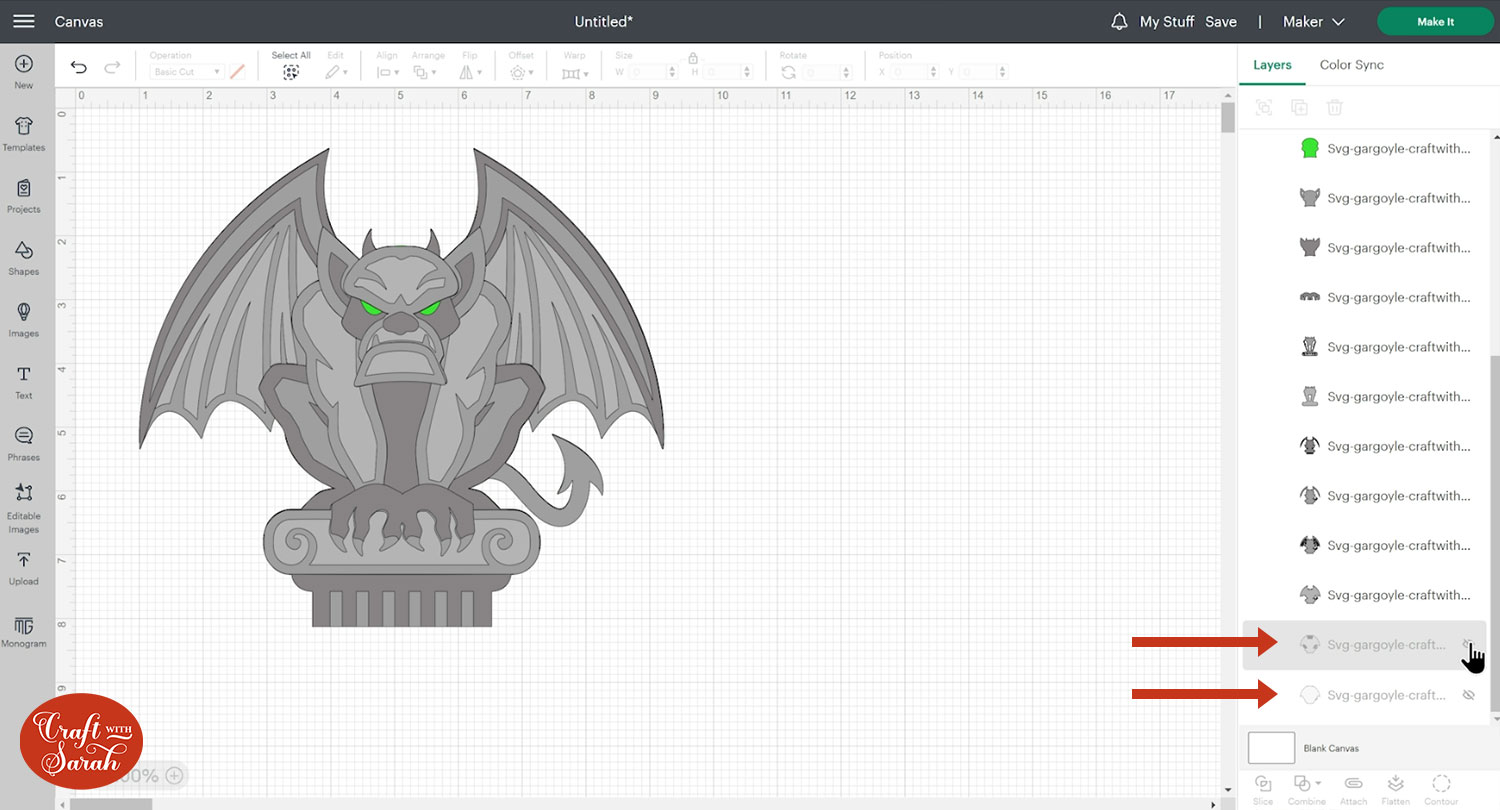This screenshot has width=1500, height=810.
Task: Open the Upload panel
Action: (24, 567)
